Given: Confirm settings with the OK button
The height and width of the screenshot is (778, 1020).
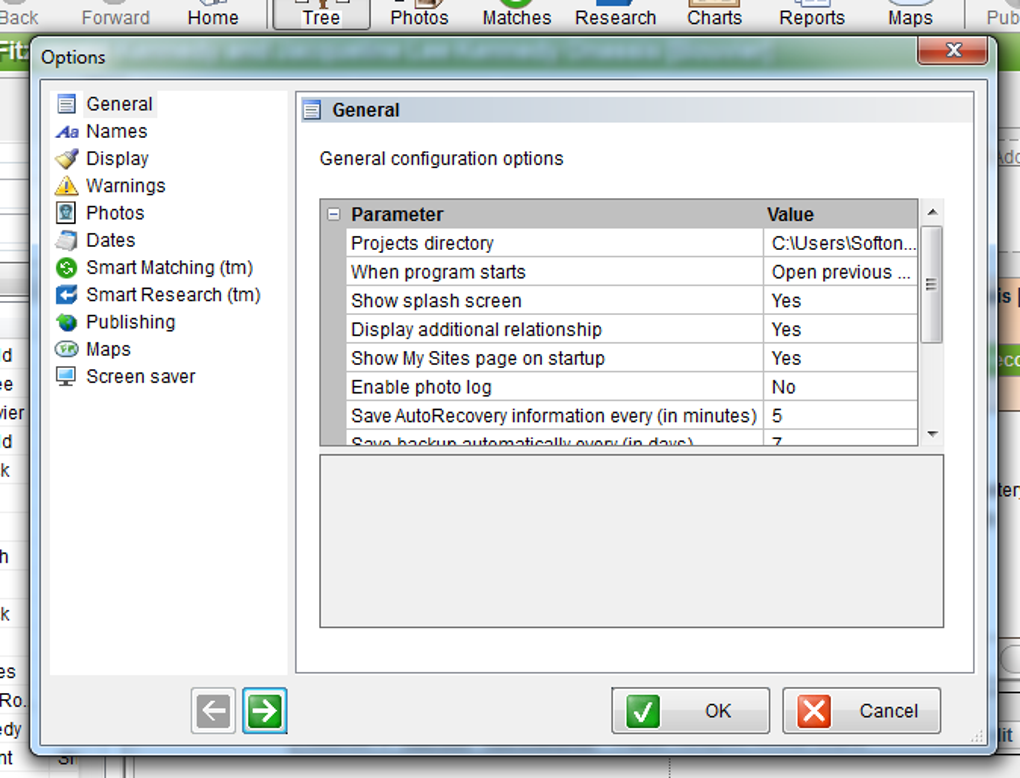Looking at the screenshot, I should point(690,710).
